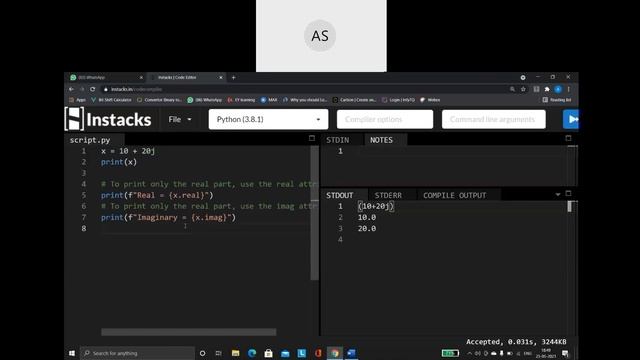This screenshot has height=360, width=640.
Task: Maximize the STDOUT output panel
Action: (x=568, y=193)
